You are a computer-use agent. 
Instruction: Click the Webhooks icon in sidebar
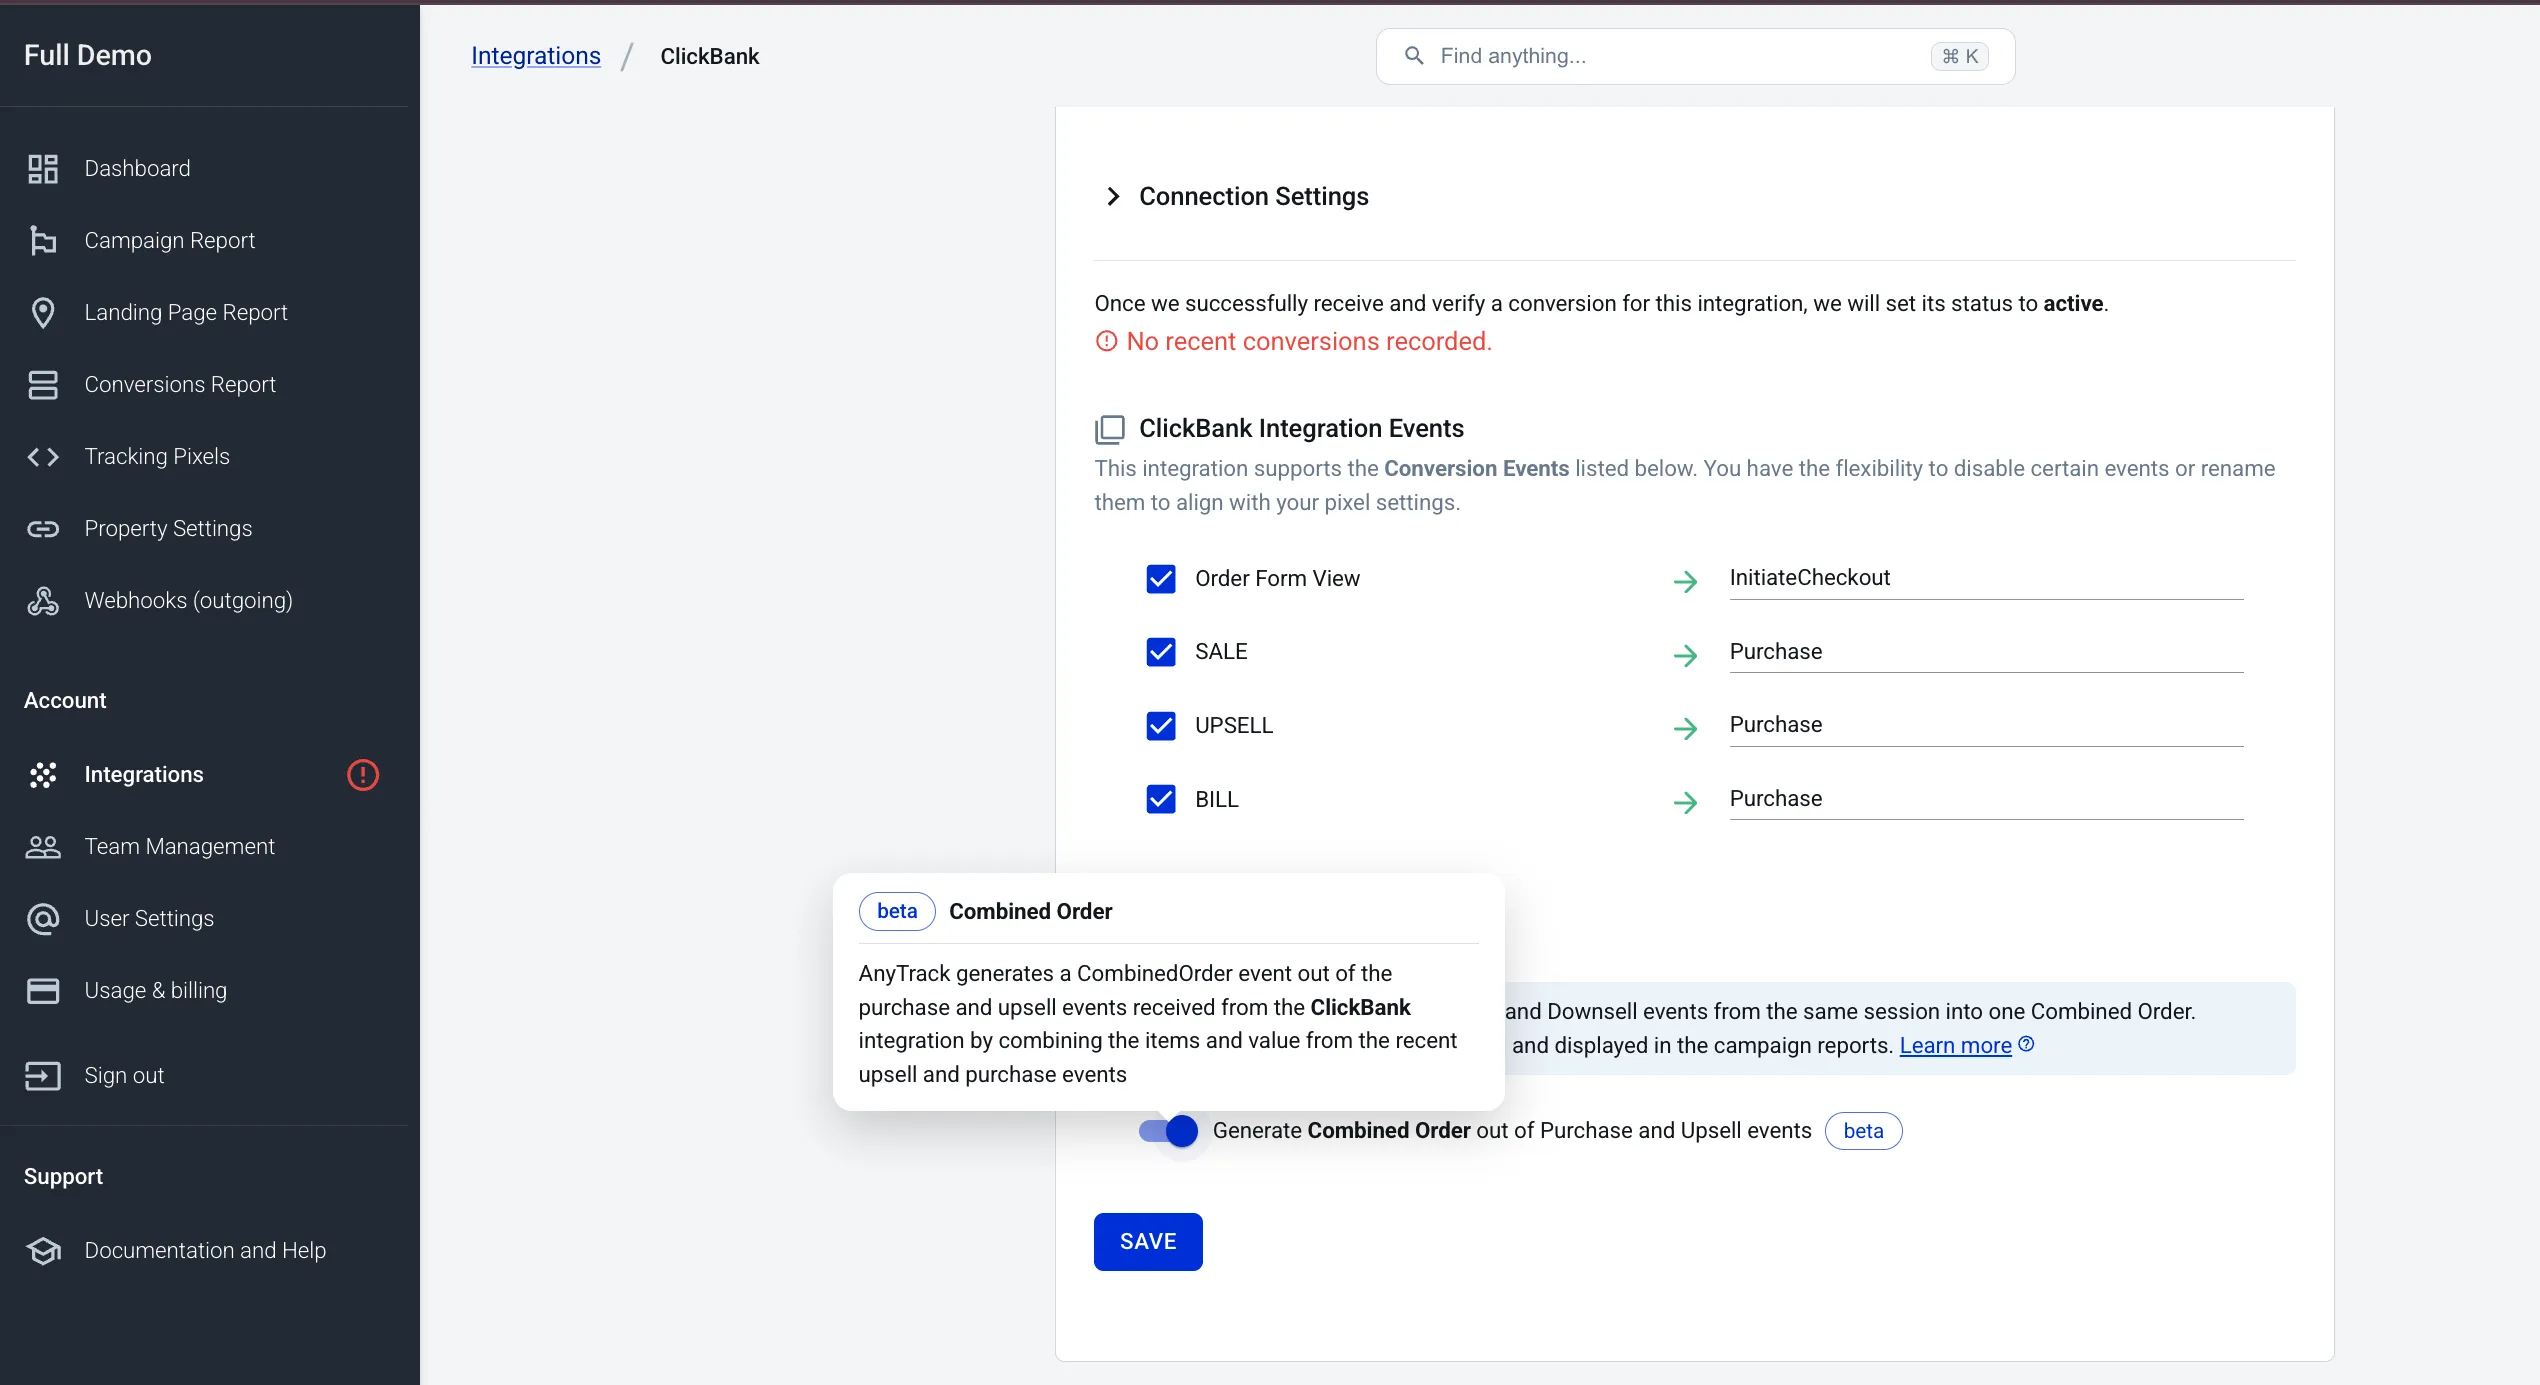pyautogui.click(x=43, y=600)
